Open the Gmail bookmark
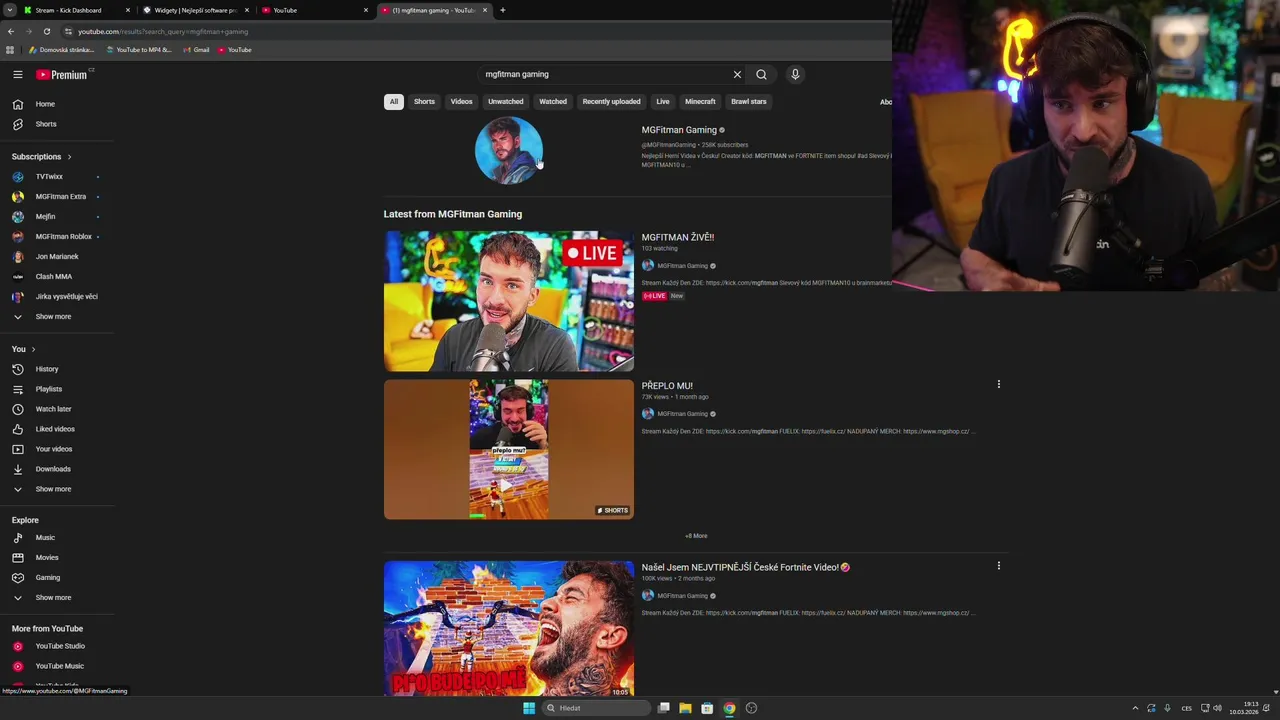1280x720 pixels. pyautogui.click(x=195, y=50)
